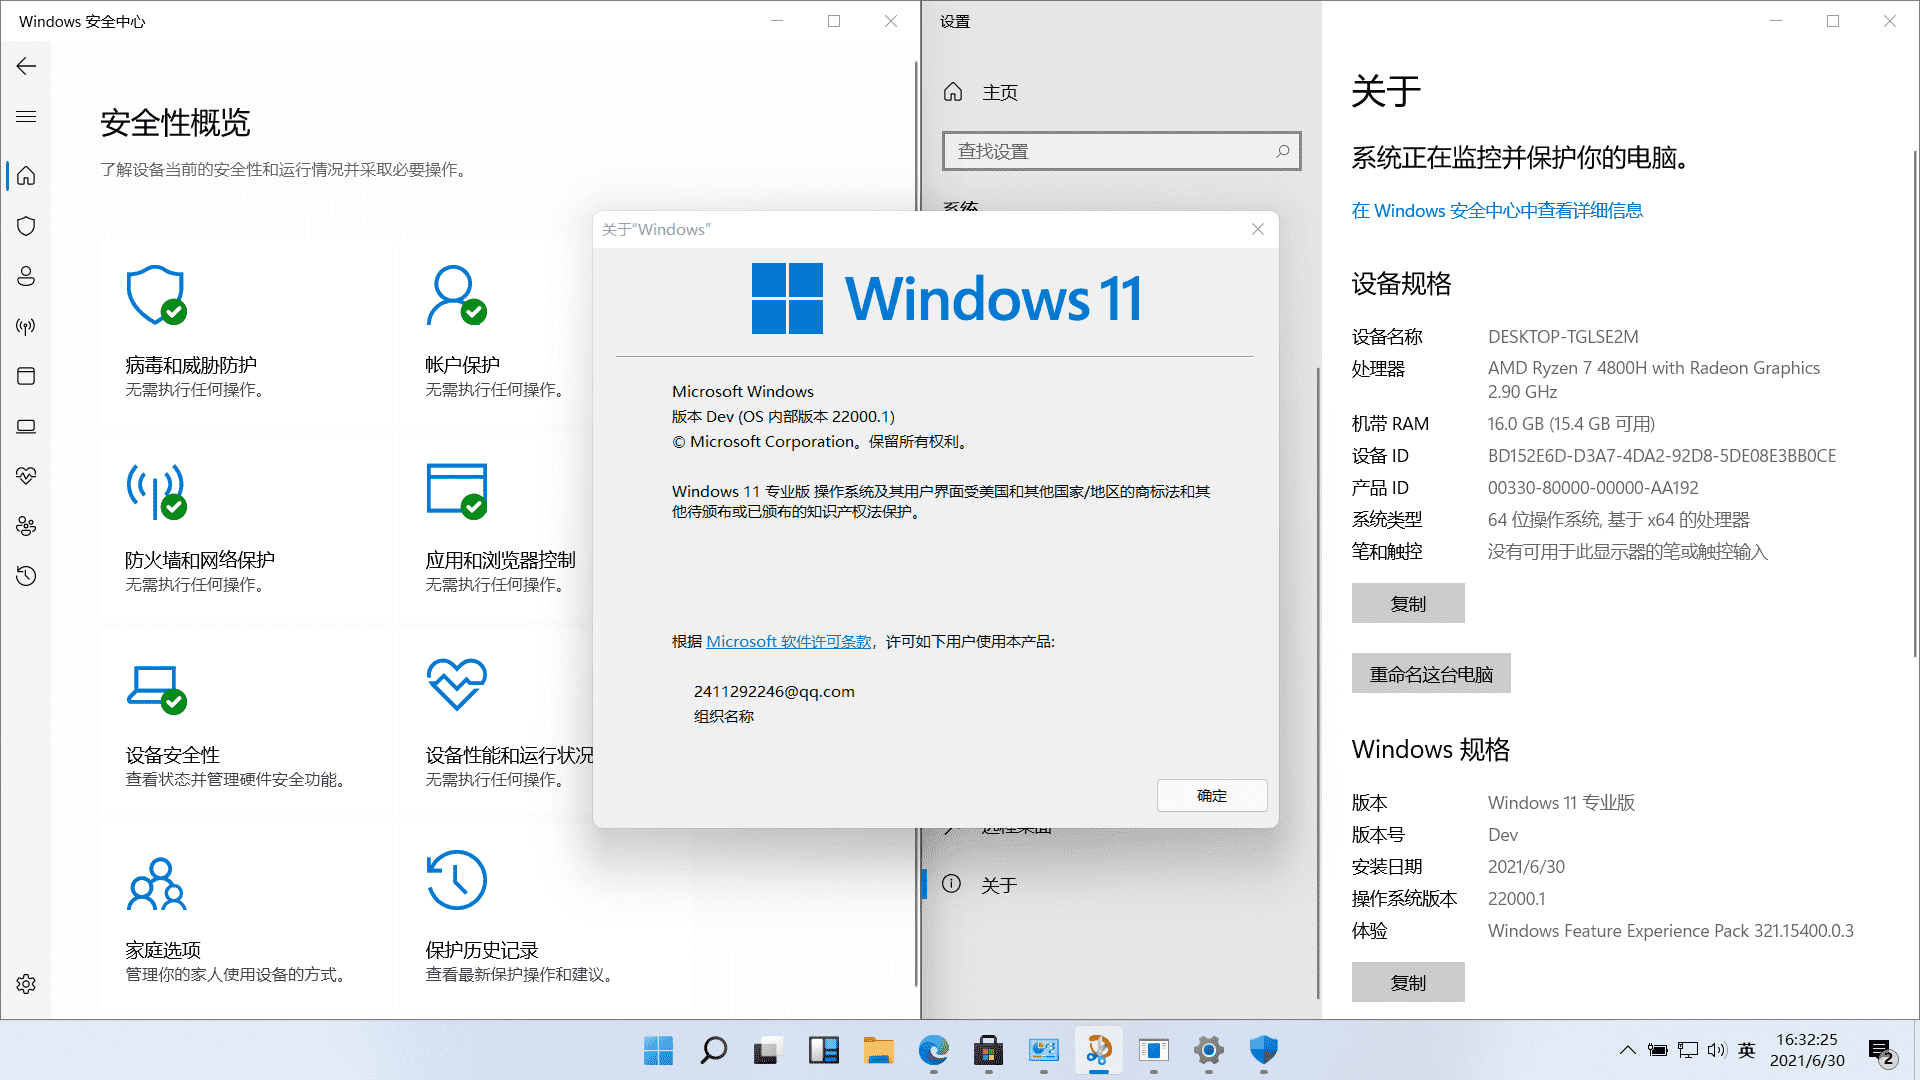Screen dimensions: 1920x1080
Task: Open Protection history sidebar clock icon
Action: coord(26,576)
